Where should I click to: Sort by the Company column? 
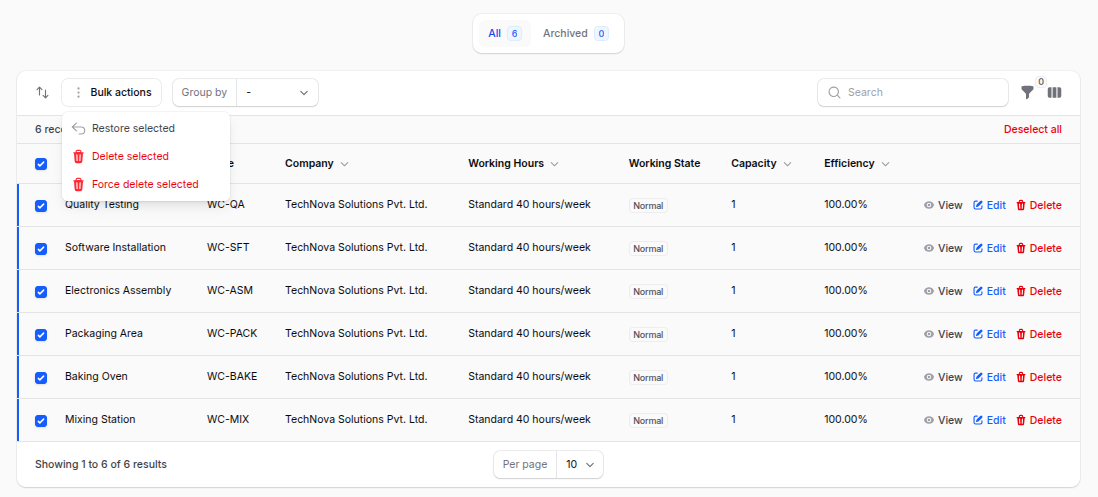317,163
